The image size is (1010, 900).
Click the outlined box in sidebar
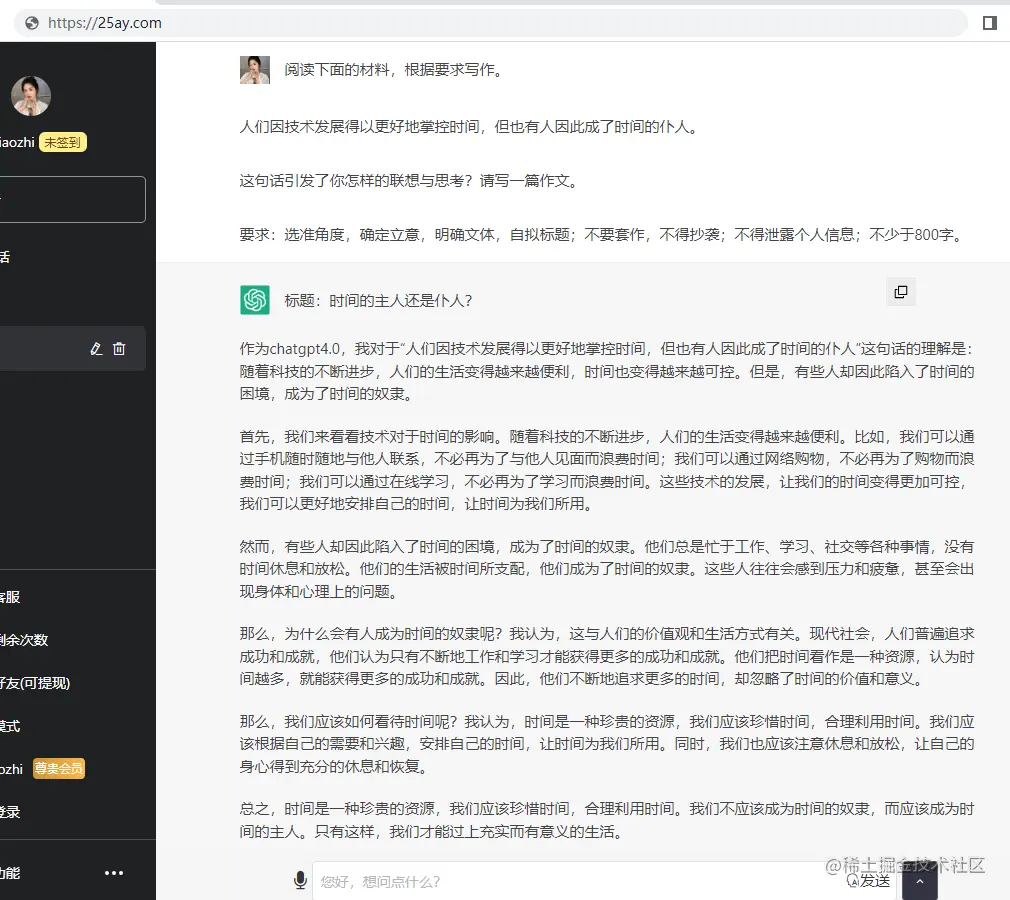coord(72,199)
